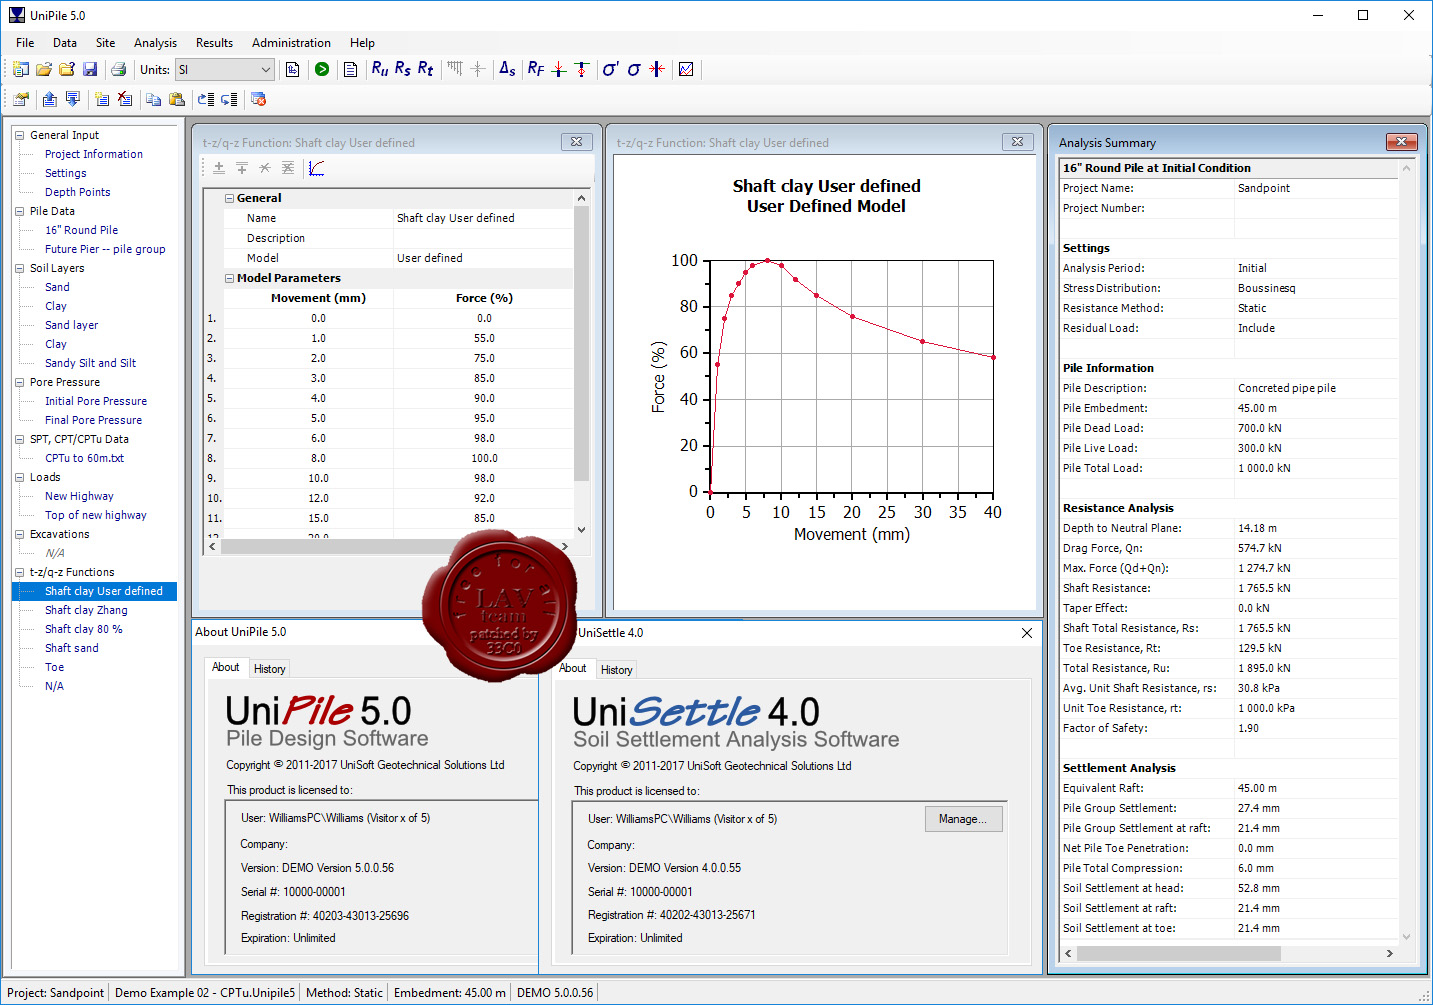This screenshot has height=1005, width=1433.
Task: Click the Rt toe resistance icon
Action: point(426,69)
